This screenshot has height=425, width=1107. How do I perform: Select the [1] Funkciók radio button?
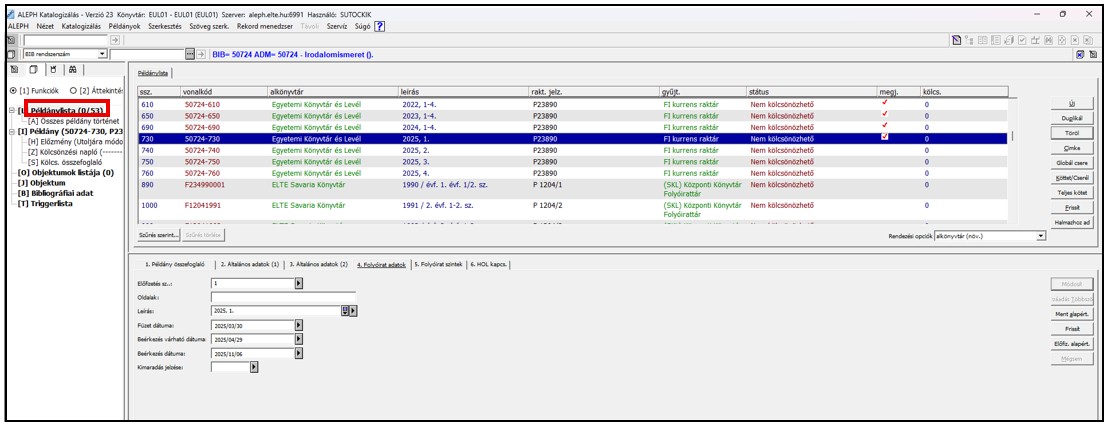[13, 91]
